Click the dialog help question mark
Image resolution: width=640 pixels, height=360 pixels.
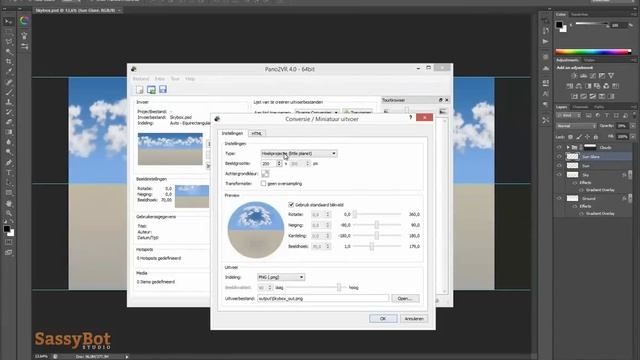[410, 118]
